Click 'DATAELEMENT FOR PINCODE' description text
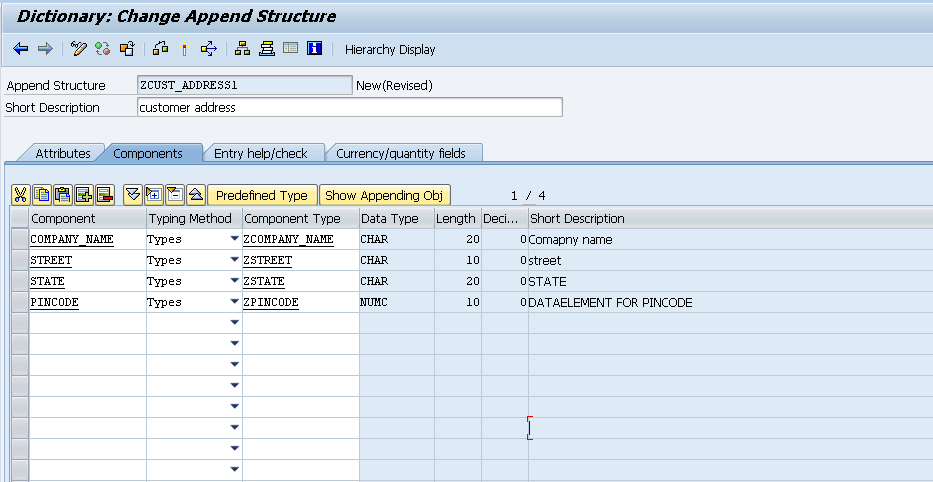 (610, 303)
